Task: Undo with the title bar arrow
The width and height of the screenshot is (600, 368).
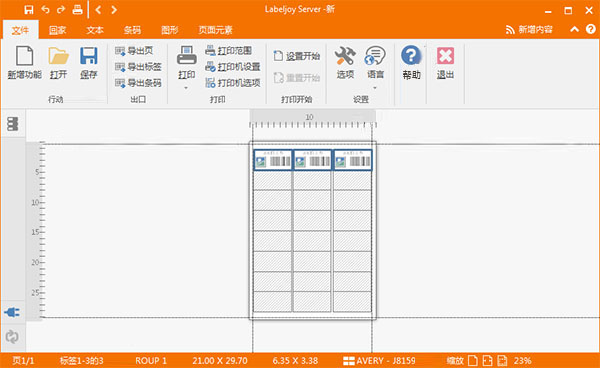Action: click(45, 10)
